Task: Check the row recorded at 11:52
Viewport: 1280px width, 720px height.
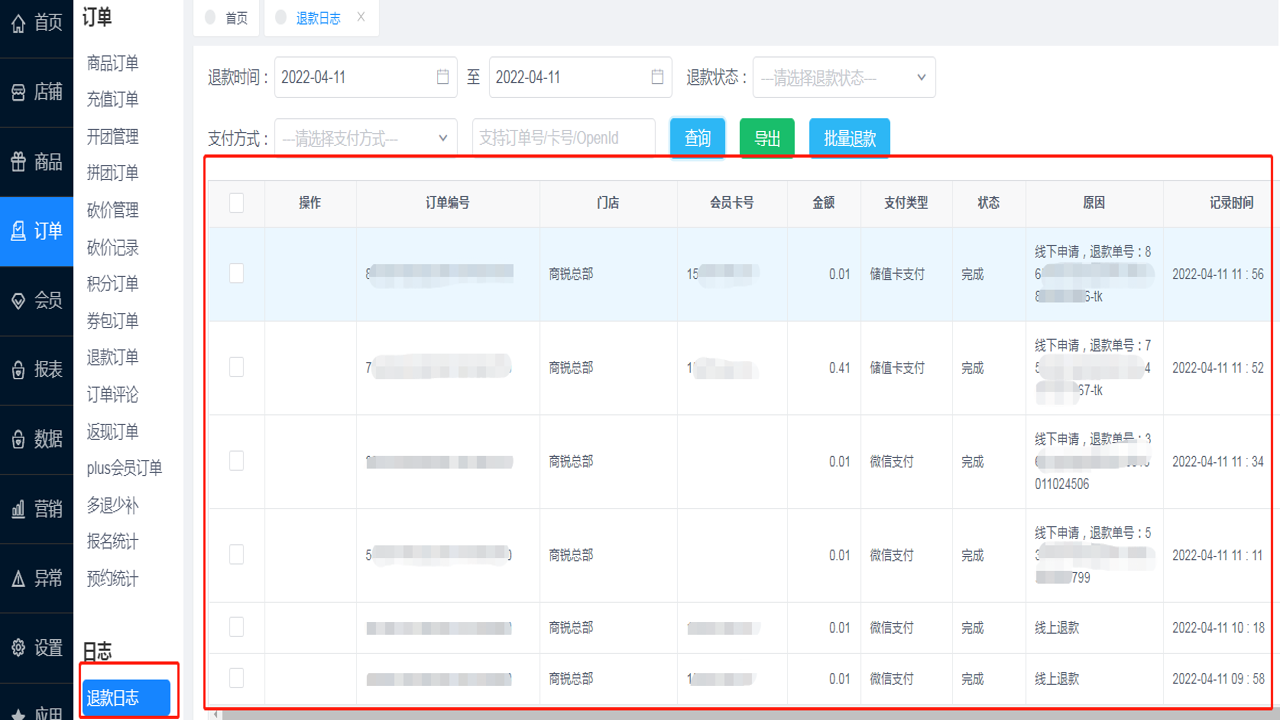Action: [x=236, y=367]
